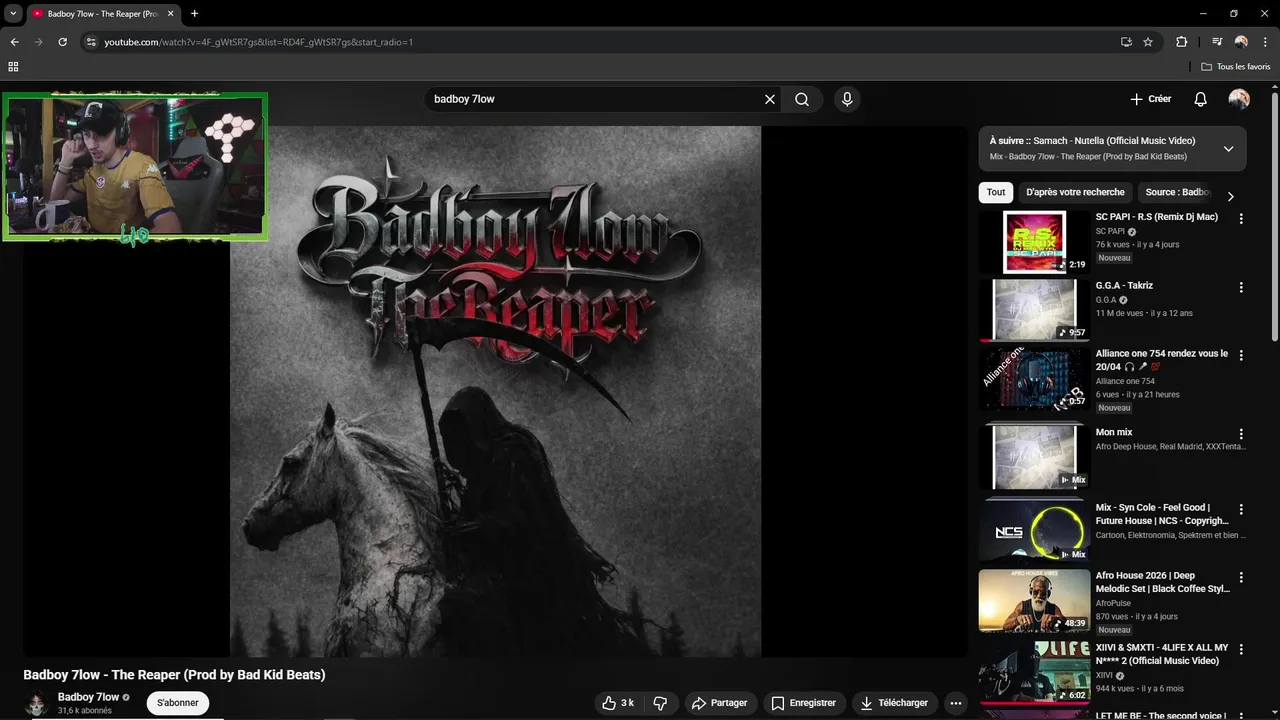The image size is (1280, 720).
Task: Reload the YouTube page
Action: tap(62, 42)
